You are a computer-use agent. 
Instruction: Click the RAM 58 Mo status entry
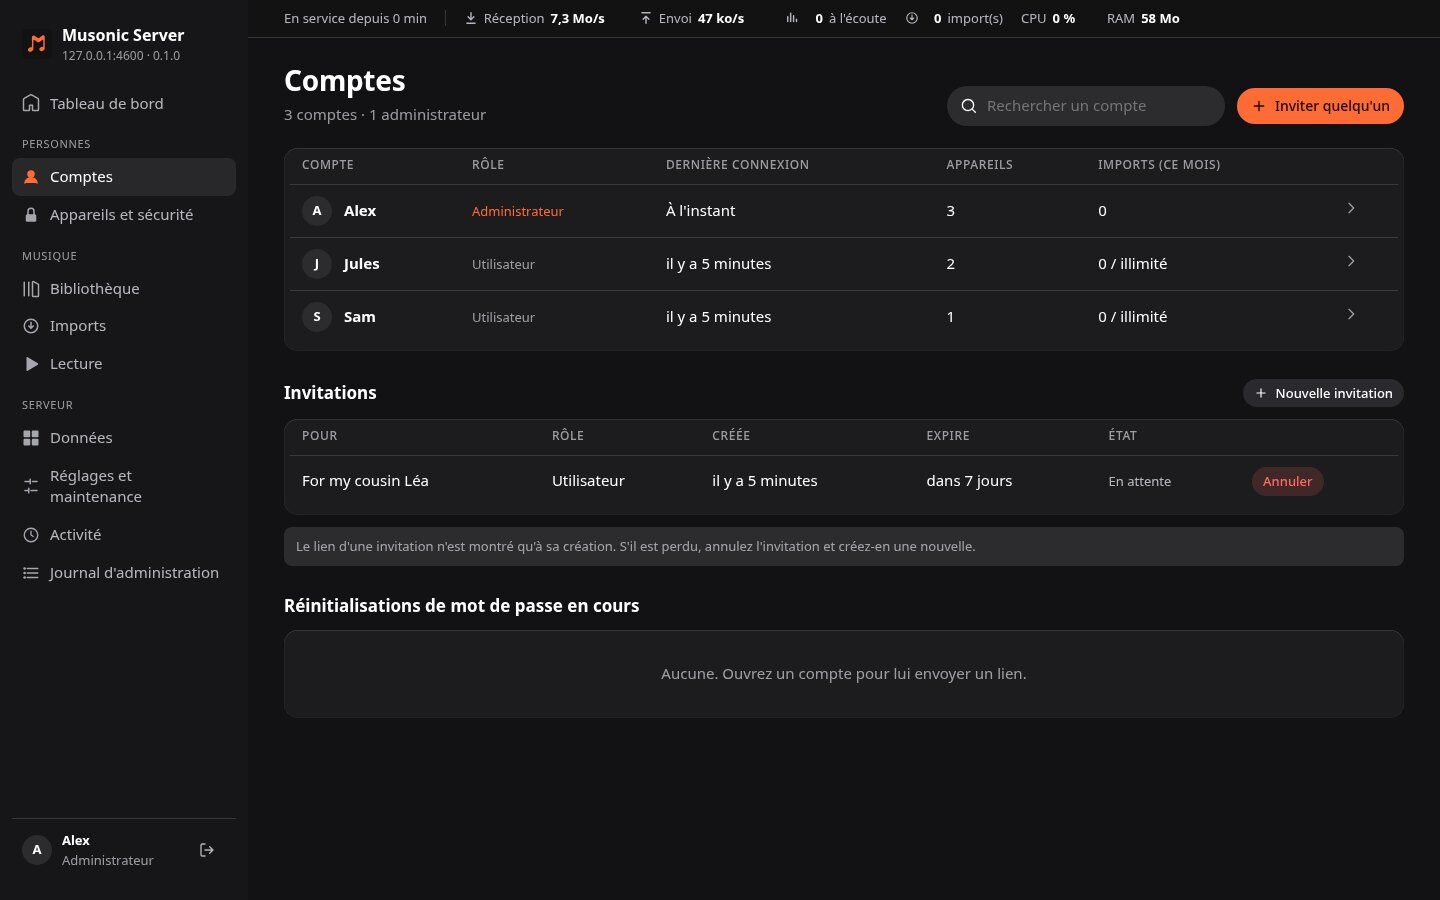1143,19
